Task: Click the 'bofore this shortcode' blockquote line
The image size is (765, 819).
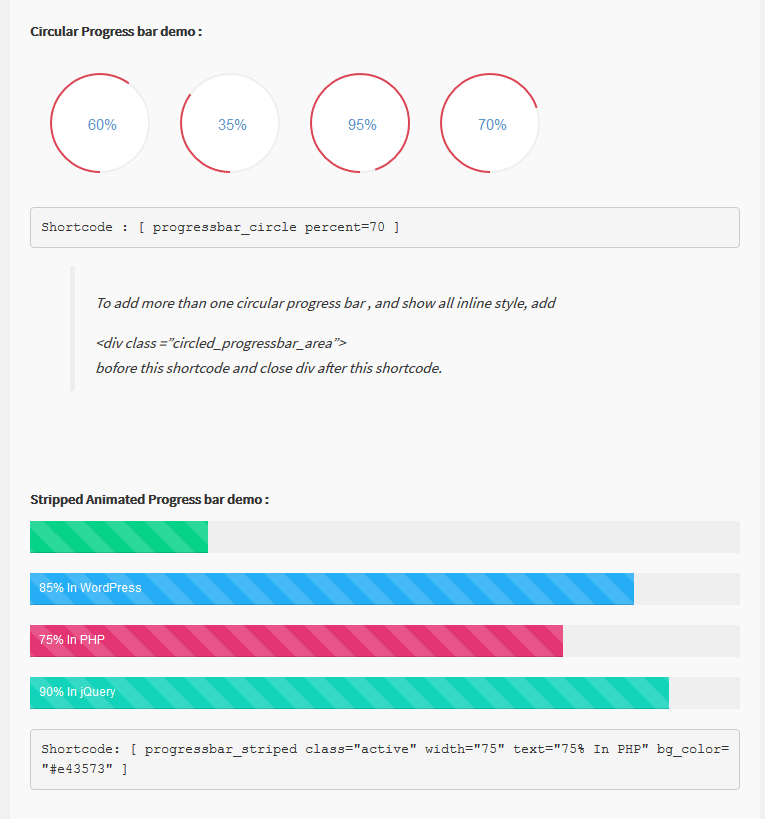Action: pyautogui.click(x=269, y=368)
